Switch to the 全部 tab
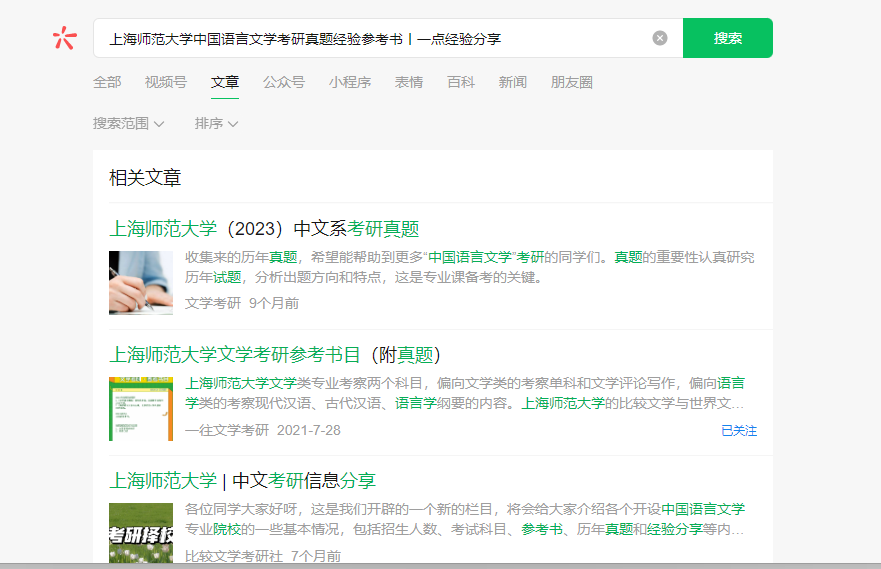Image resolution: width=881 pixels, height=569 pixels. [x=107, y=83]
